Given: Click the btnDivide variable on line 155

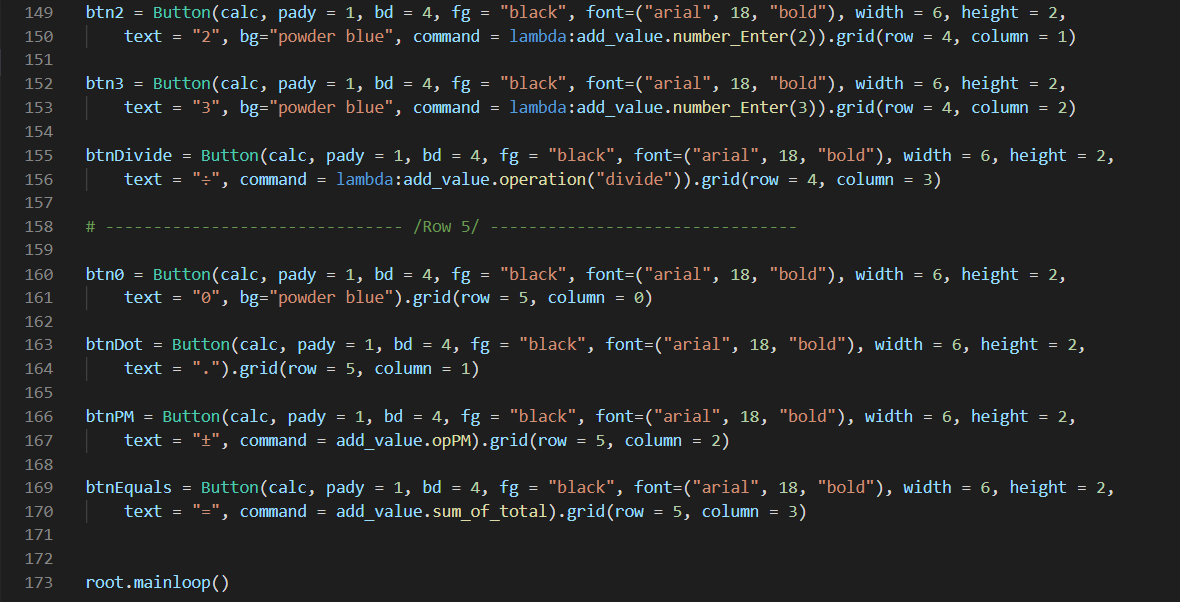Looking at the screenshot, I should [x=125, y=155].
